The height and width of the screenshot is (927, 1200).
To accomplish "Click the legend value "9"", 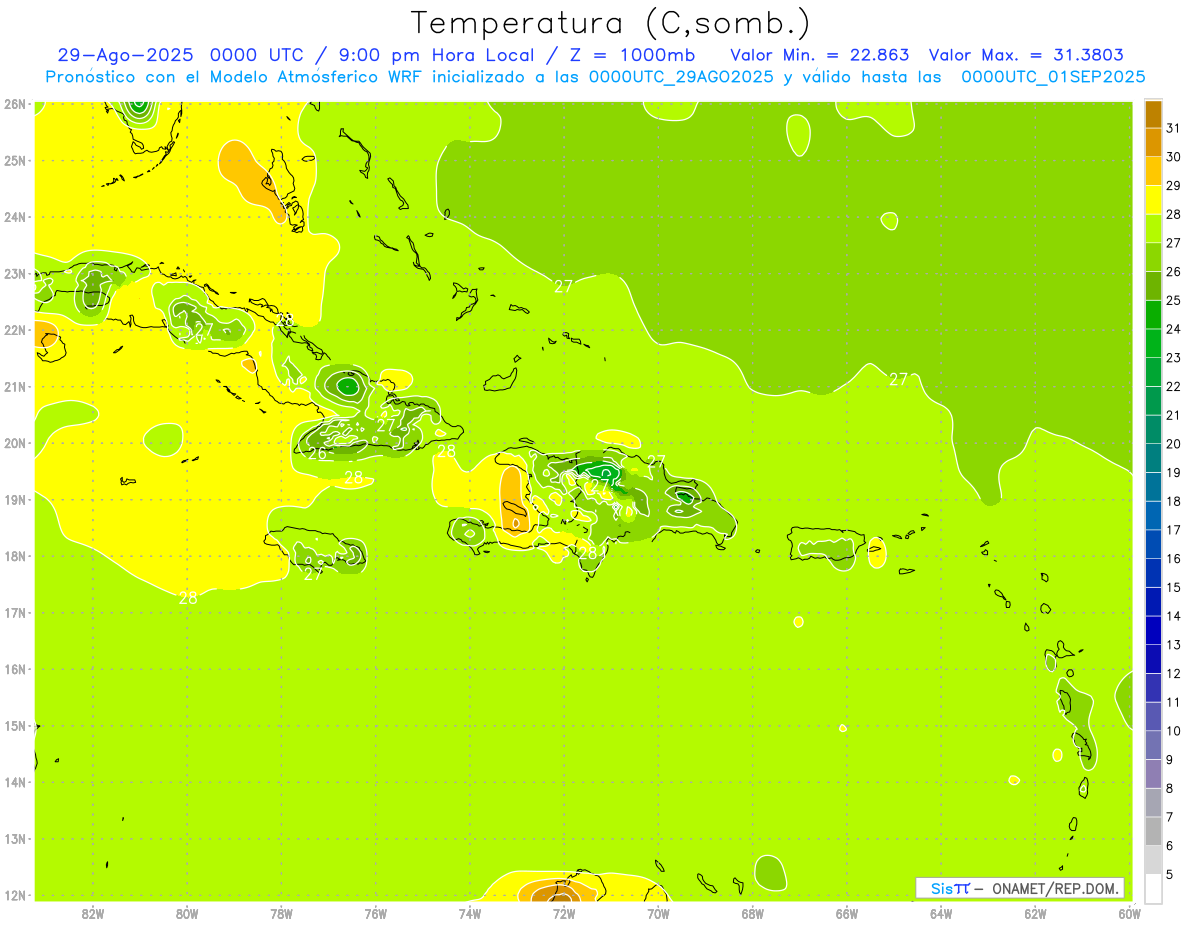I will point(1170,760).
